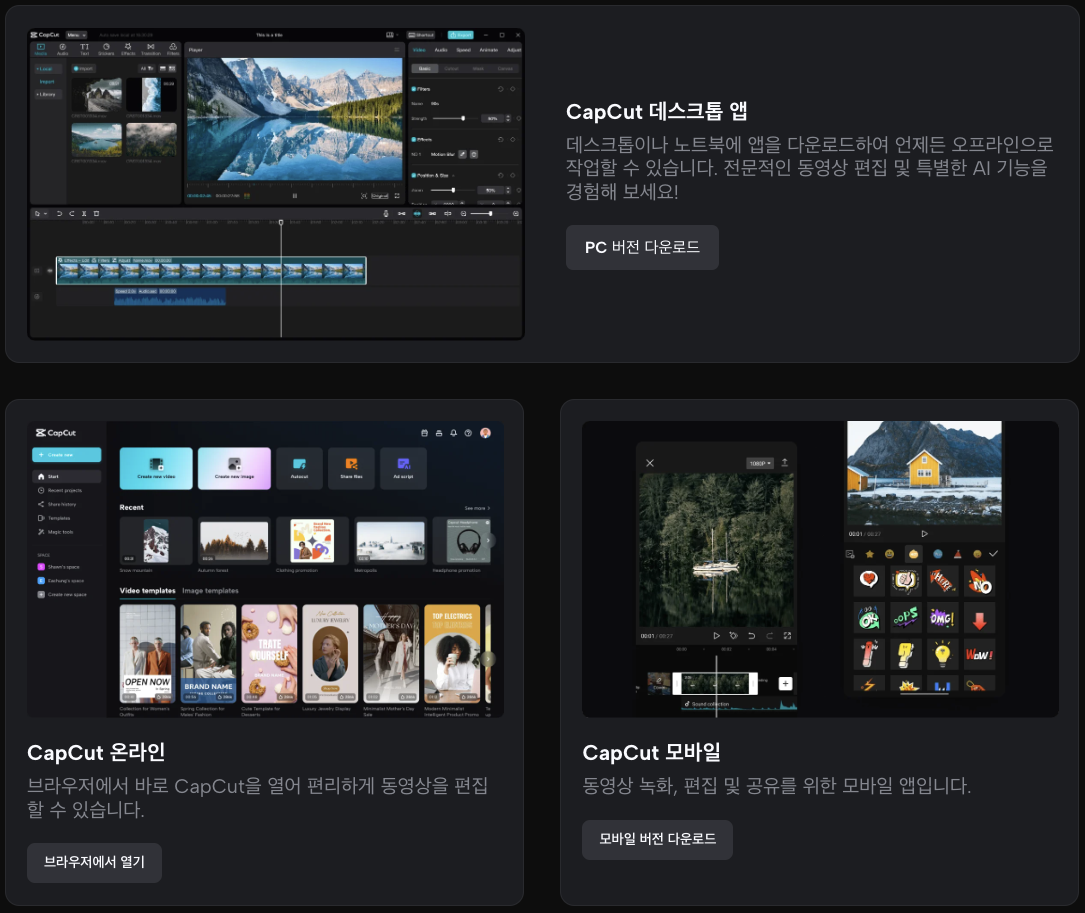Expand See more next to Recent
This screenshot has width=1085, height=913.
pyautogui.click(x=477, y=508)
